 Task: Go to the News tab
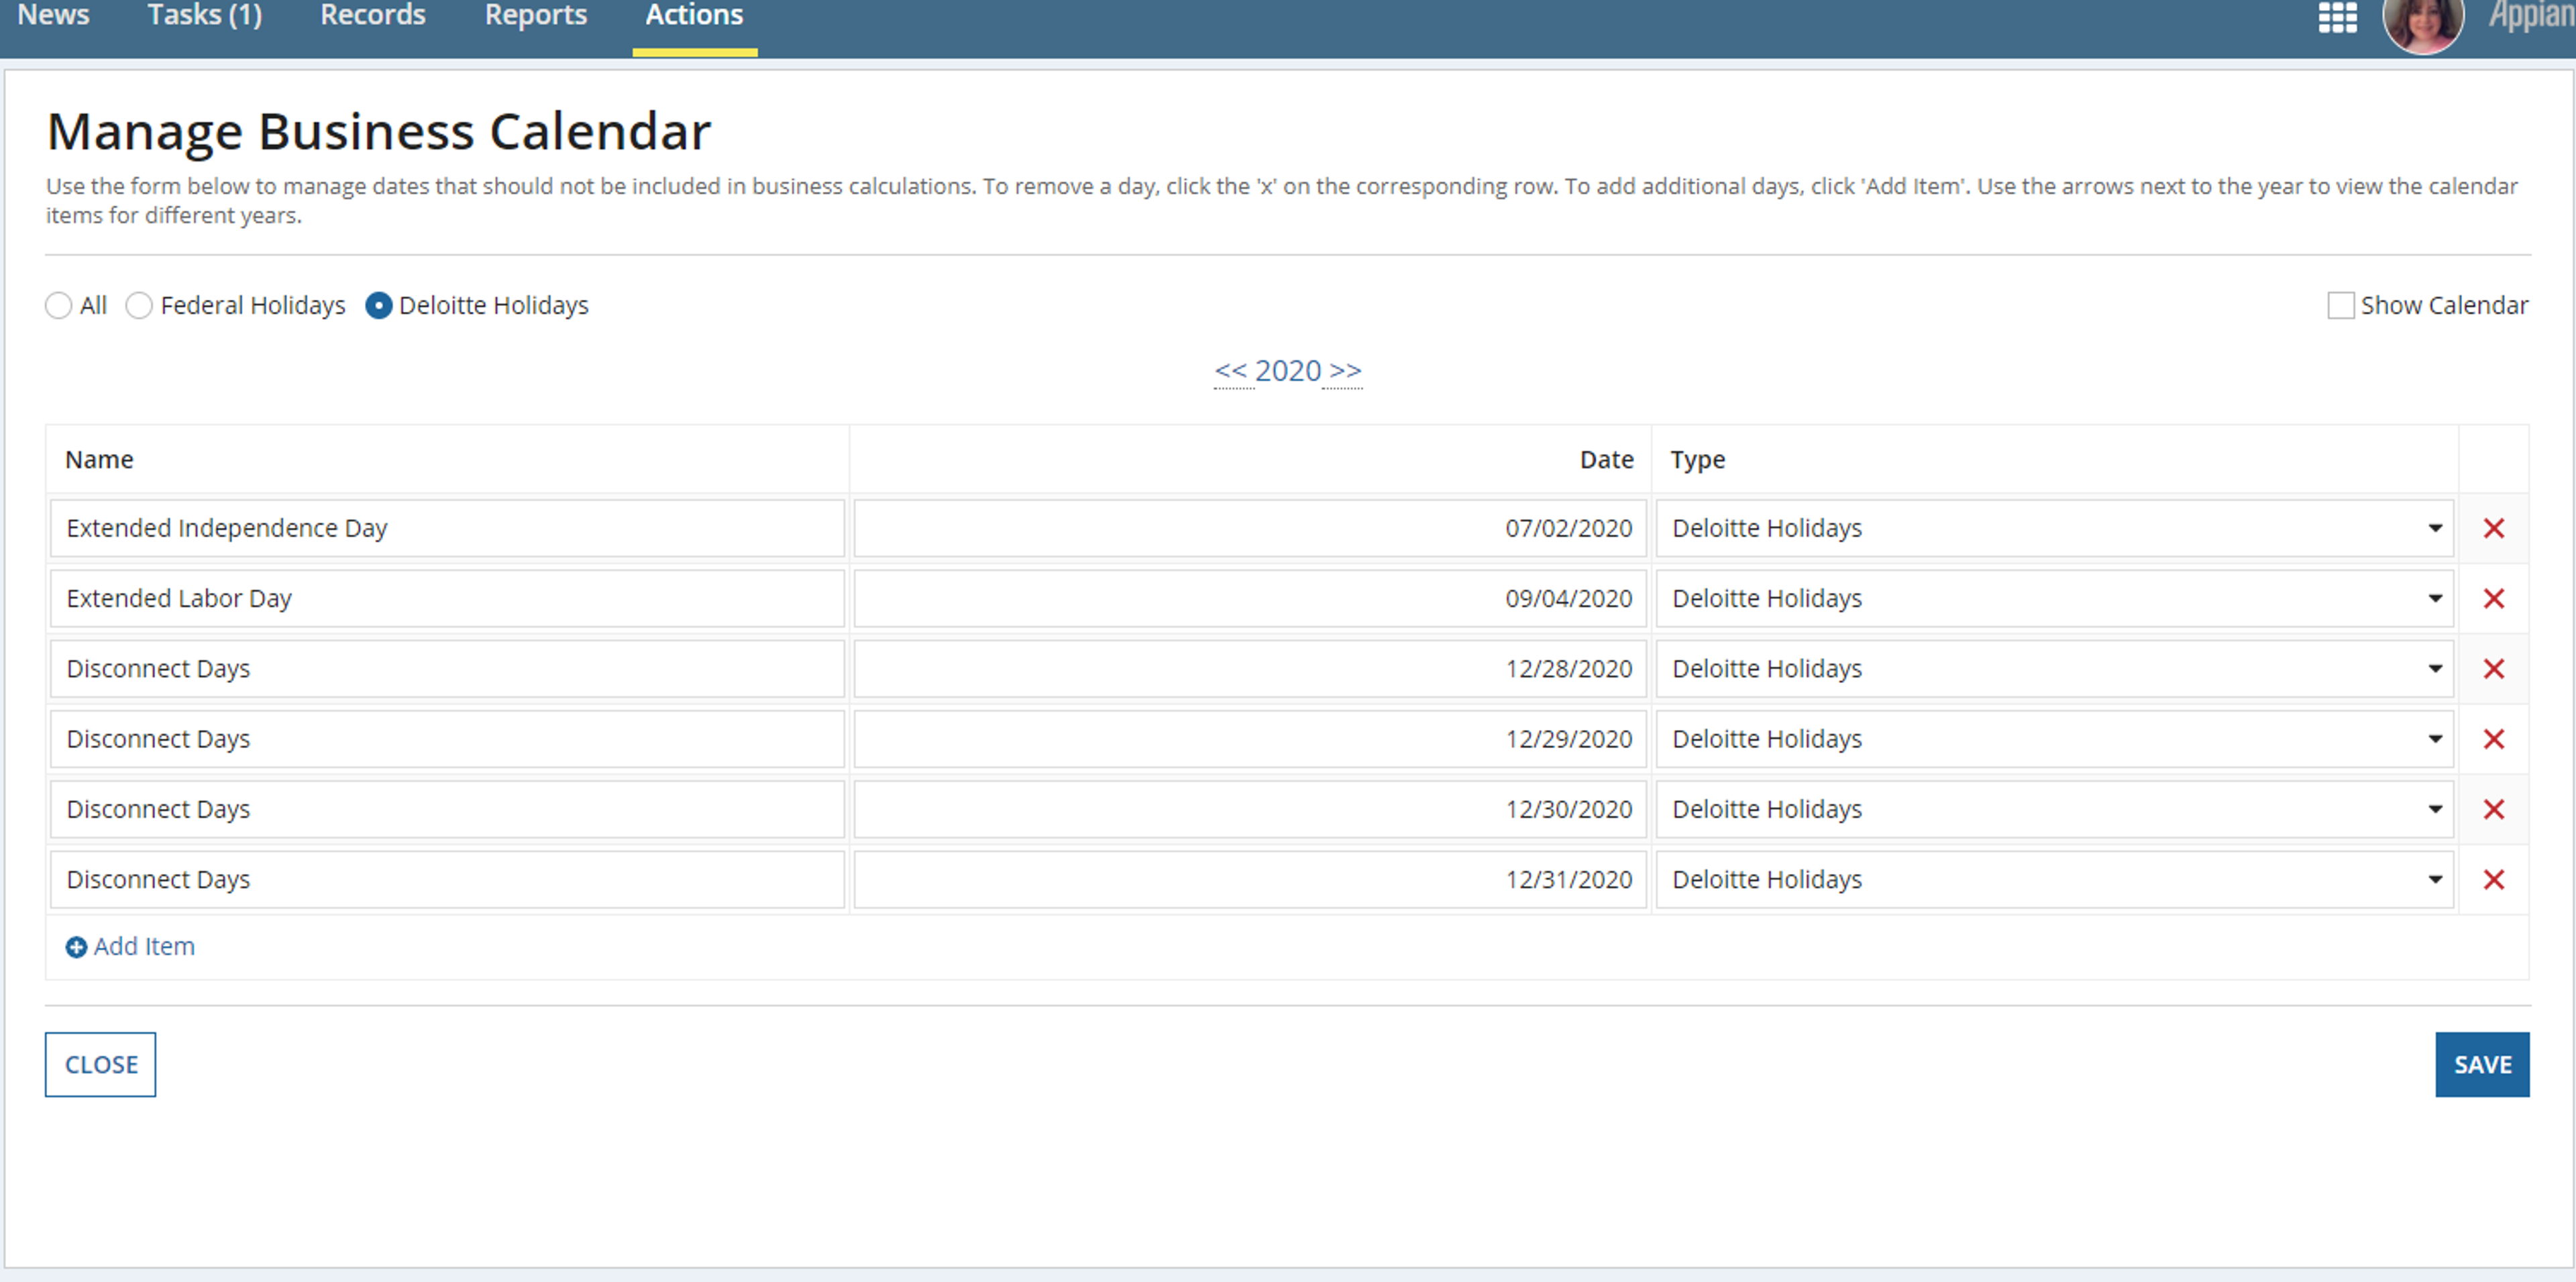point(54,15)
